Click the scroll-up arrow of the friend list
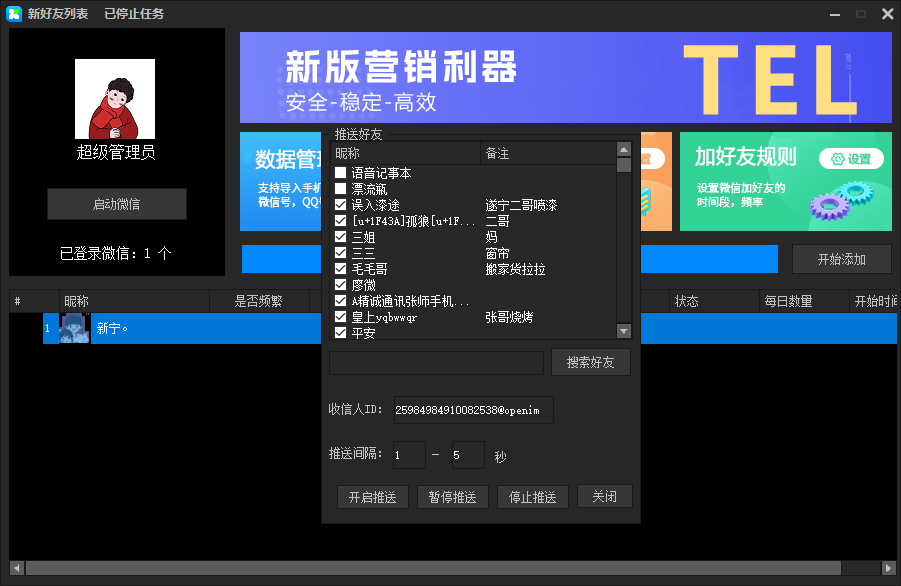 623,148
